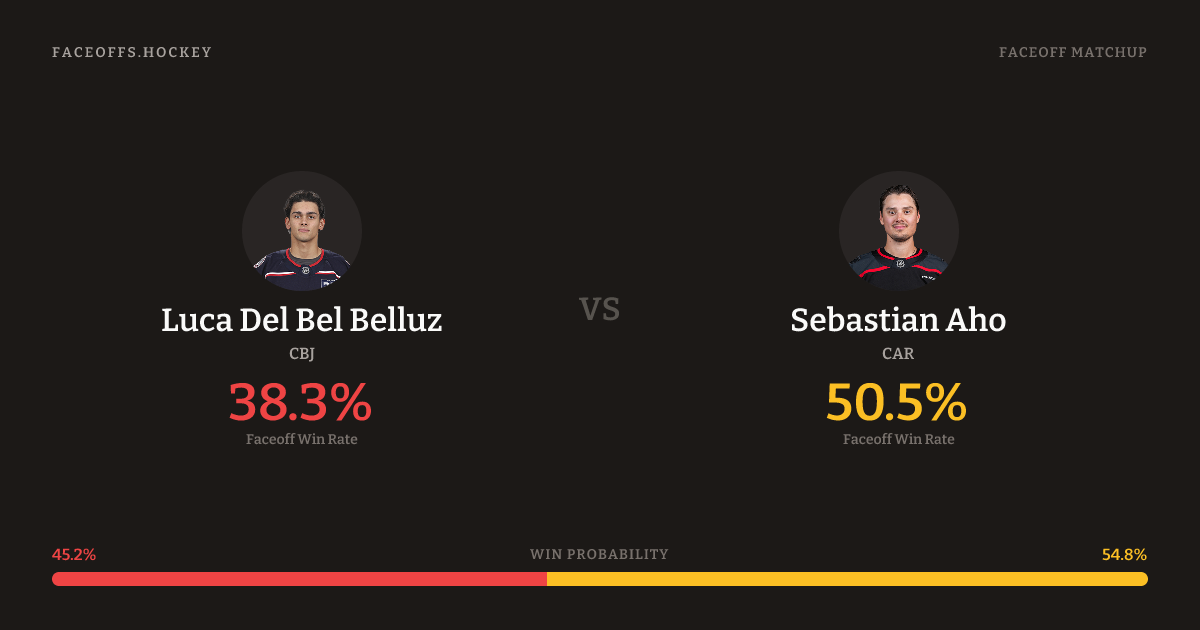Open the FACEOFFS.HOCKEY site title
1200x630 pixels.
click(x=132, y=52)
